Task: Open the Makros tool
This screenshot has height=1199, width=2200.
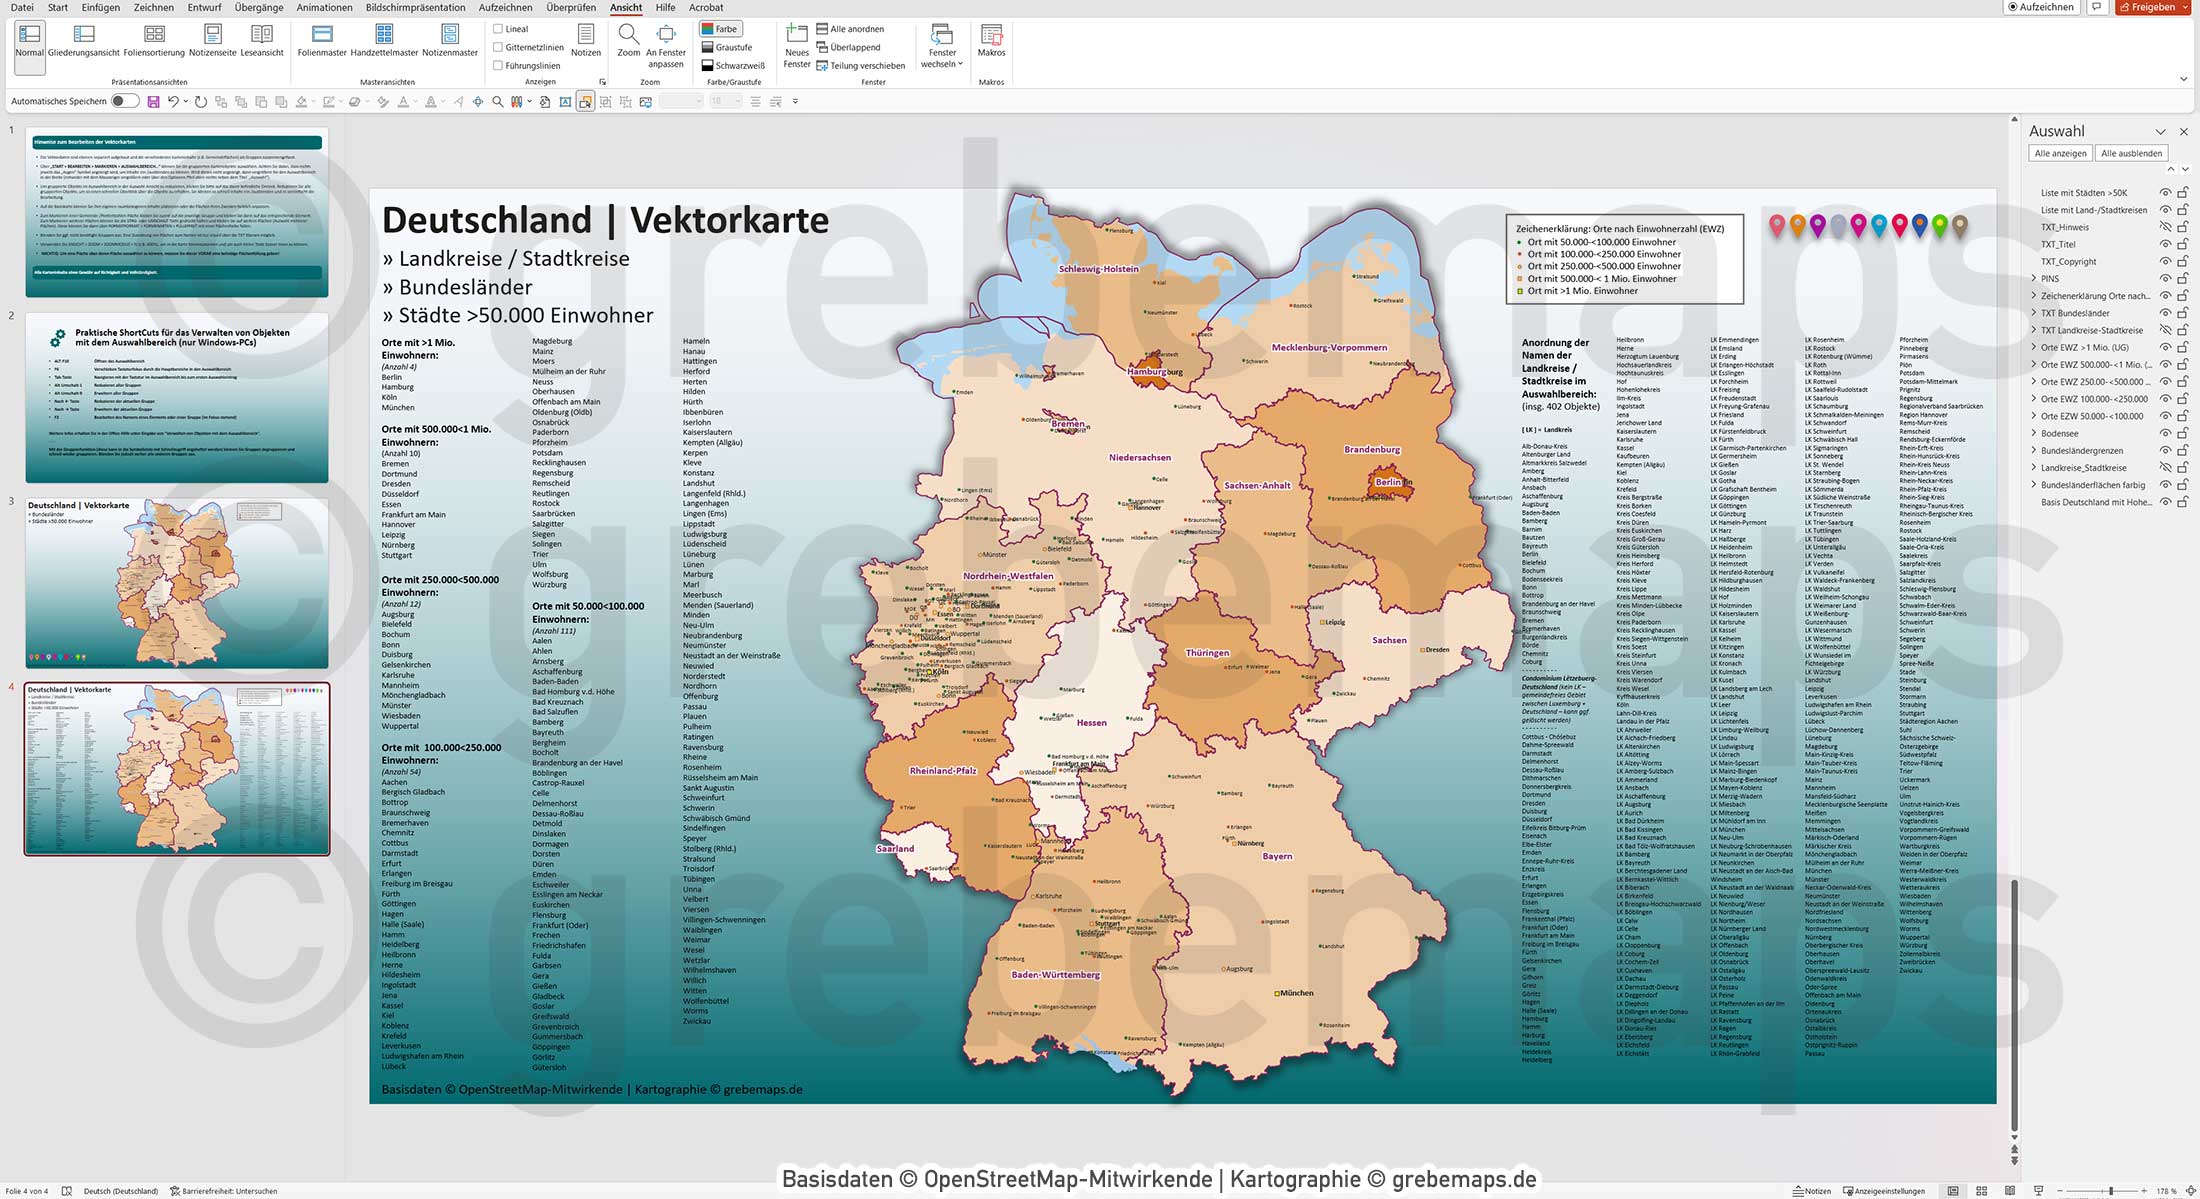Action: tap(992, 42)
